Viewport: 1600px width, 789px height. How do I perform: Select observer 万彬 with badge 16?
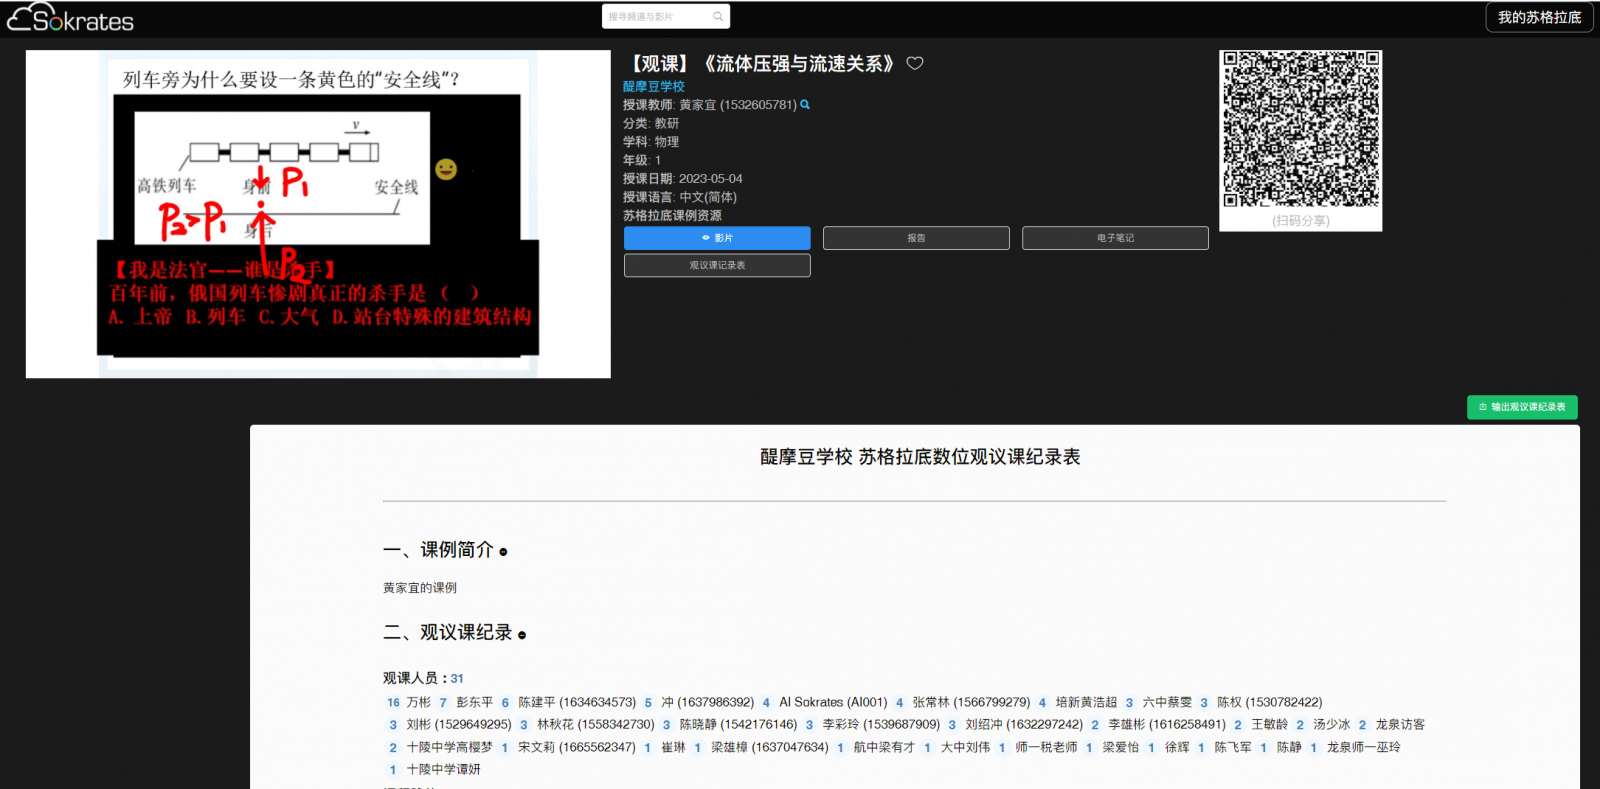418,703
